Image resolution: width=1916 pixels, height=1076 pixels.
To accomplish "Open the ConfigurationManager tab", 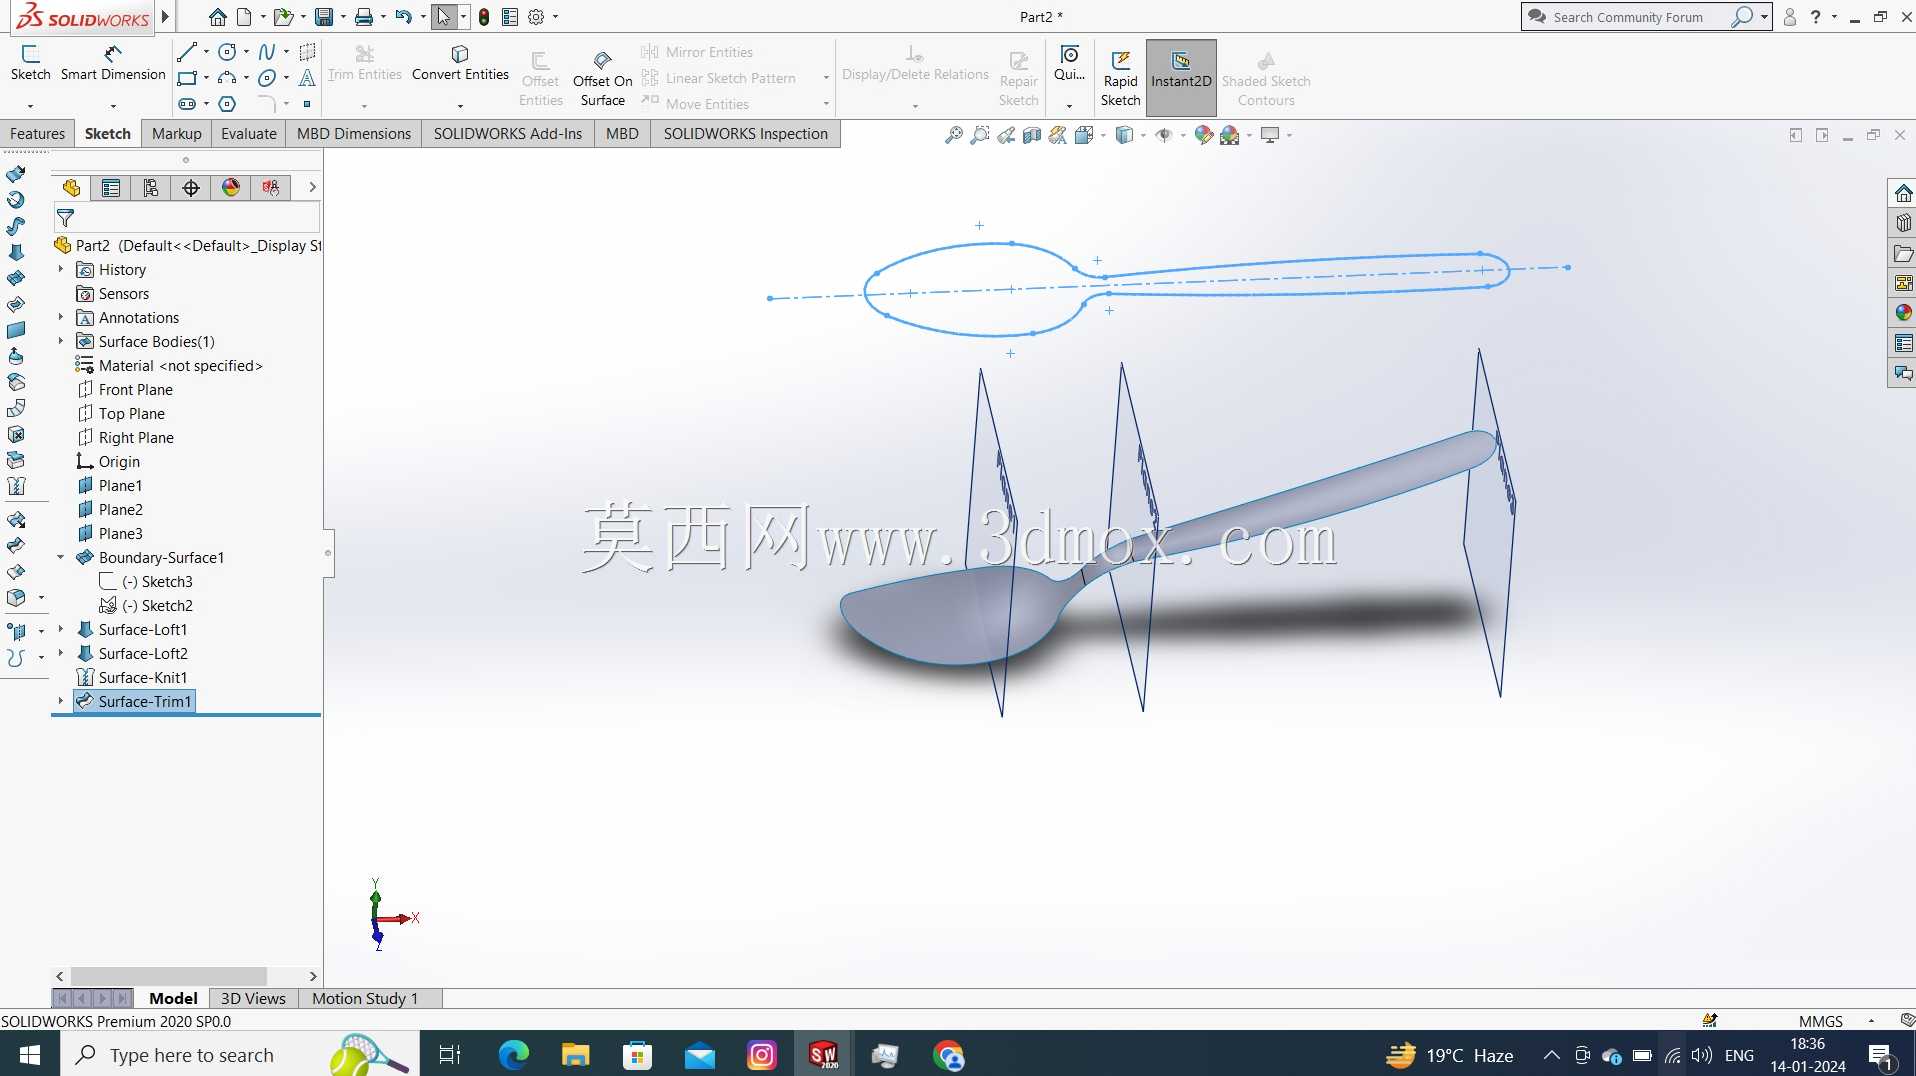I will (x=151, y=188).
